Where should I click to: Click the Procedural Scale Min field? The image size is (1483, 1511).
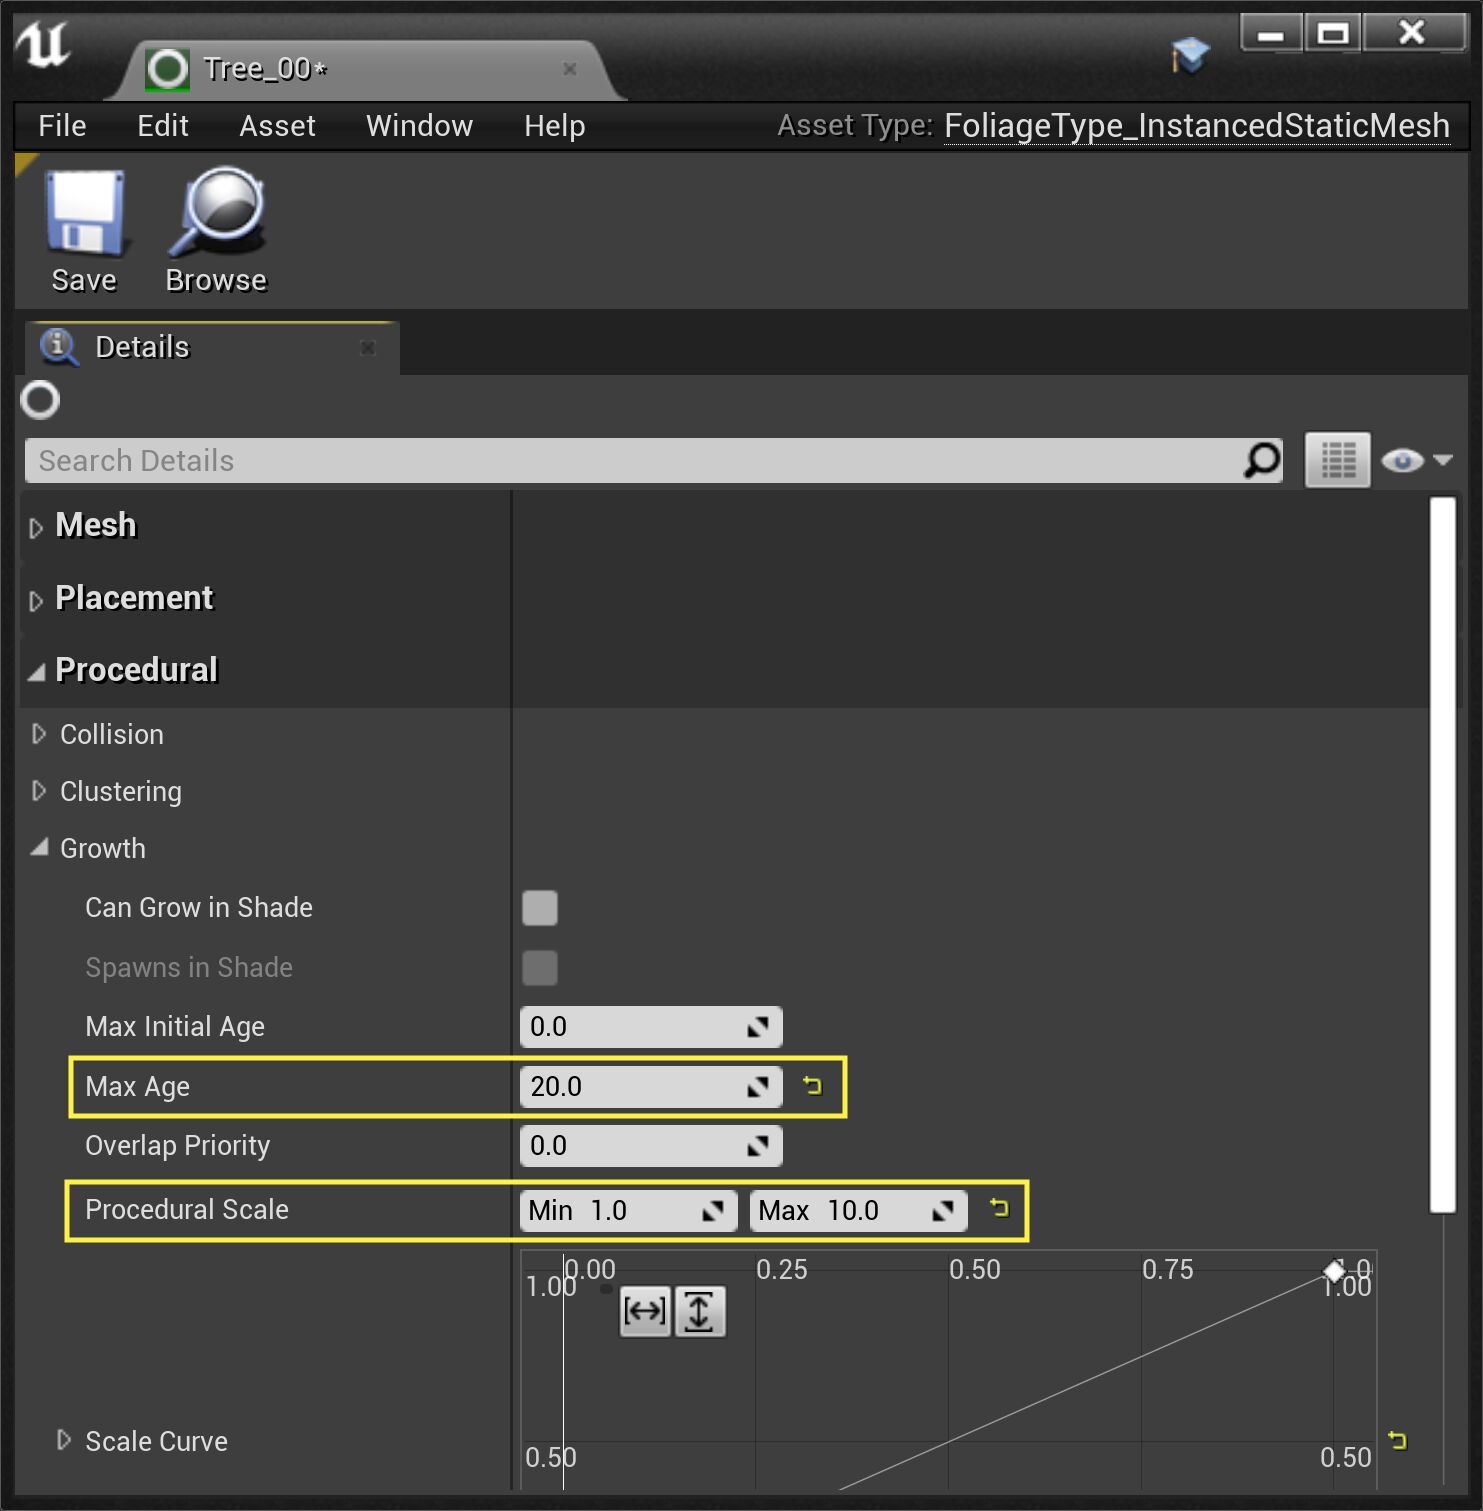[x=629, y=1211]
